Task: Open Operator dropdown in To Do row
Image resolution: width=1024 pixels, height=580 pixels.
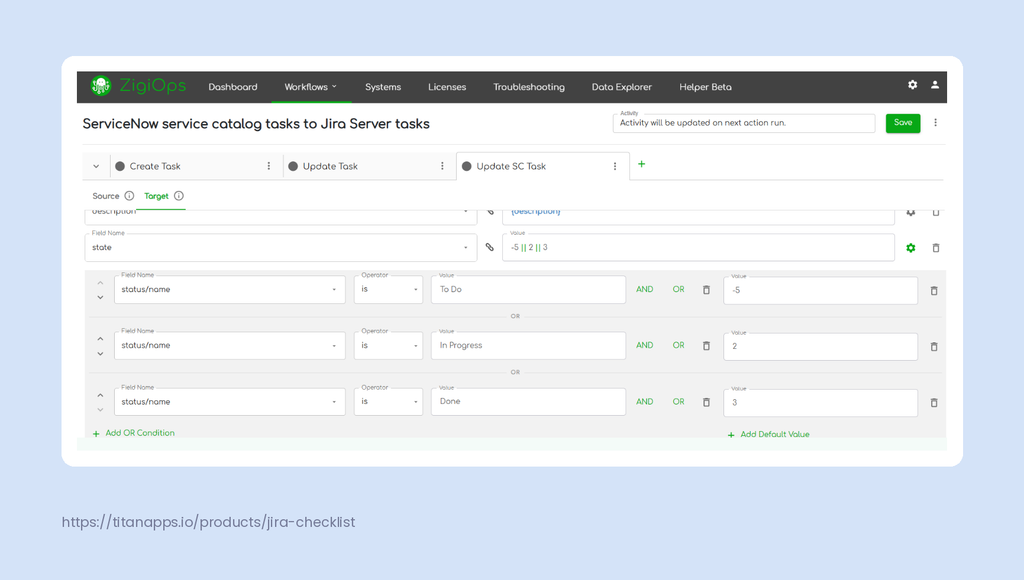Action: tap(389, 289)
